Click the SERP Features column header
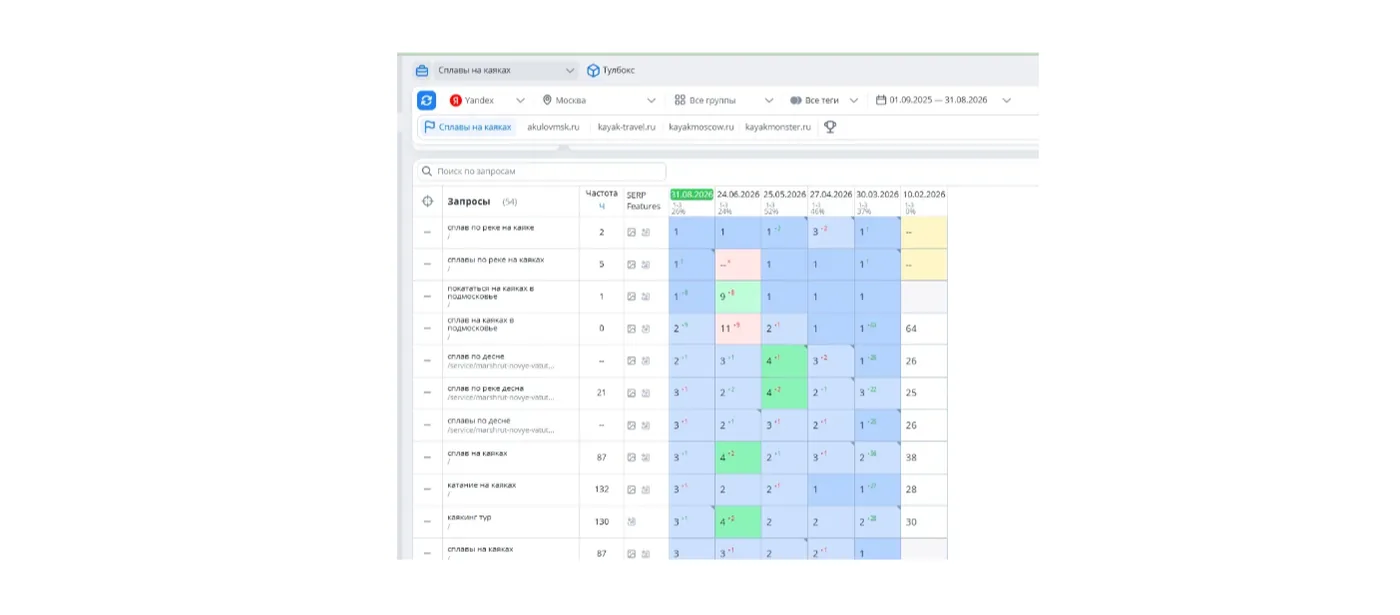This screenshot has width=1400, height=615. (x=643, y=200)
